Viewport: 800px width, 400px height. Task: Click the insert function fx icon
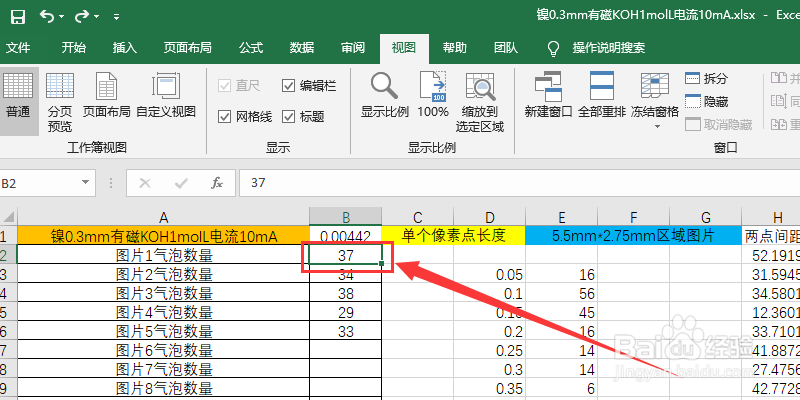[217, 183]
